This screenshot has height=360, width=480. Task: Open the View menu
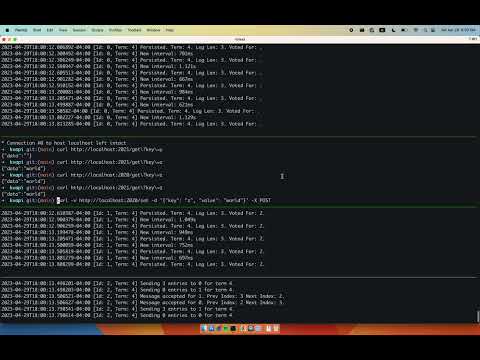tap(63, 30)
